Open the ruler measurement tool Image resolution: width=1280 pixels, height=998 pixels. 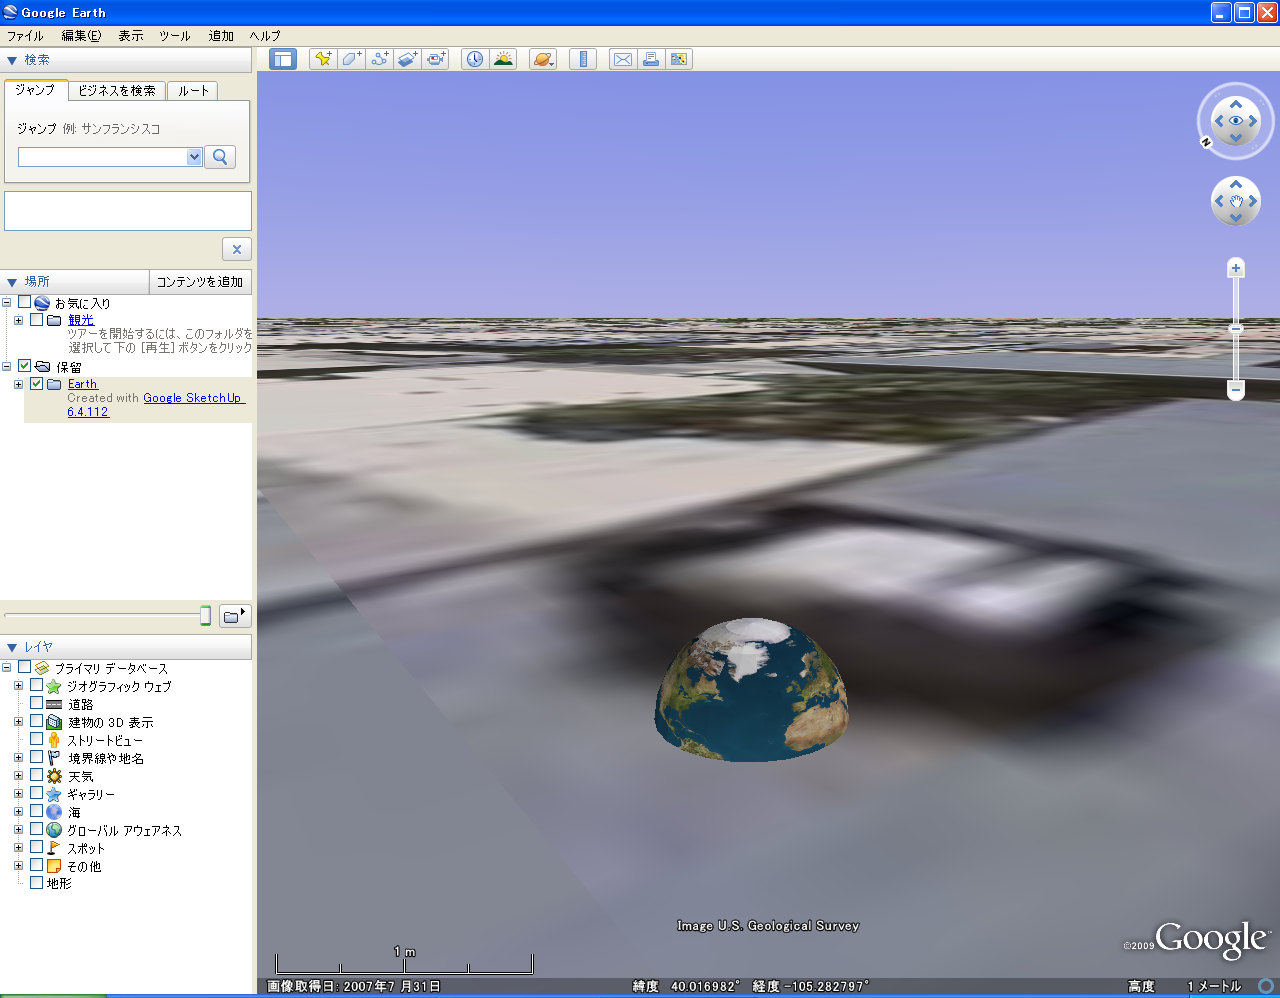pos(582,59)
